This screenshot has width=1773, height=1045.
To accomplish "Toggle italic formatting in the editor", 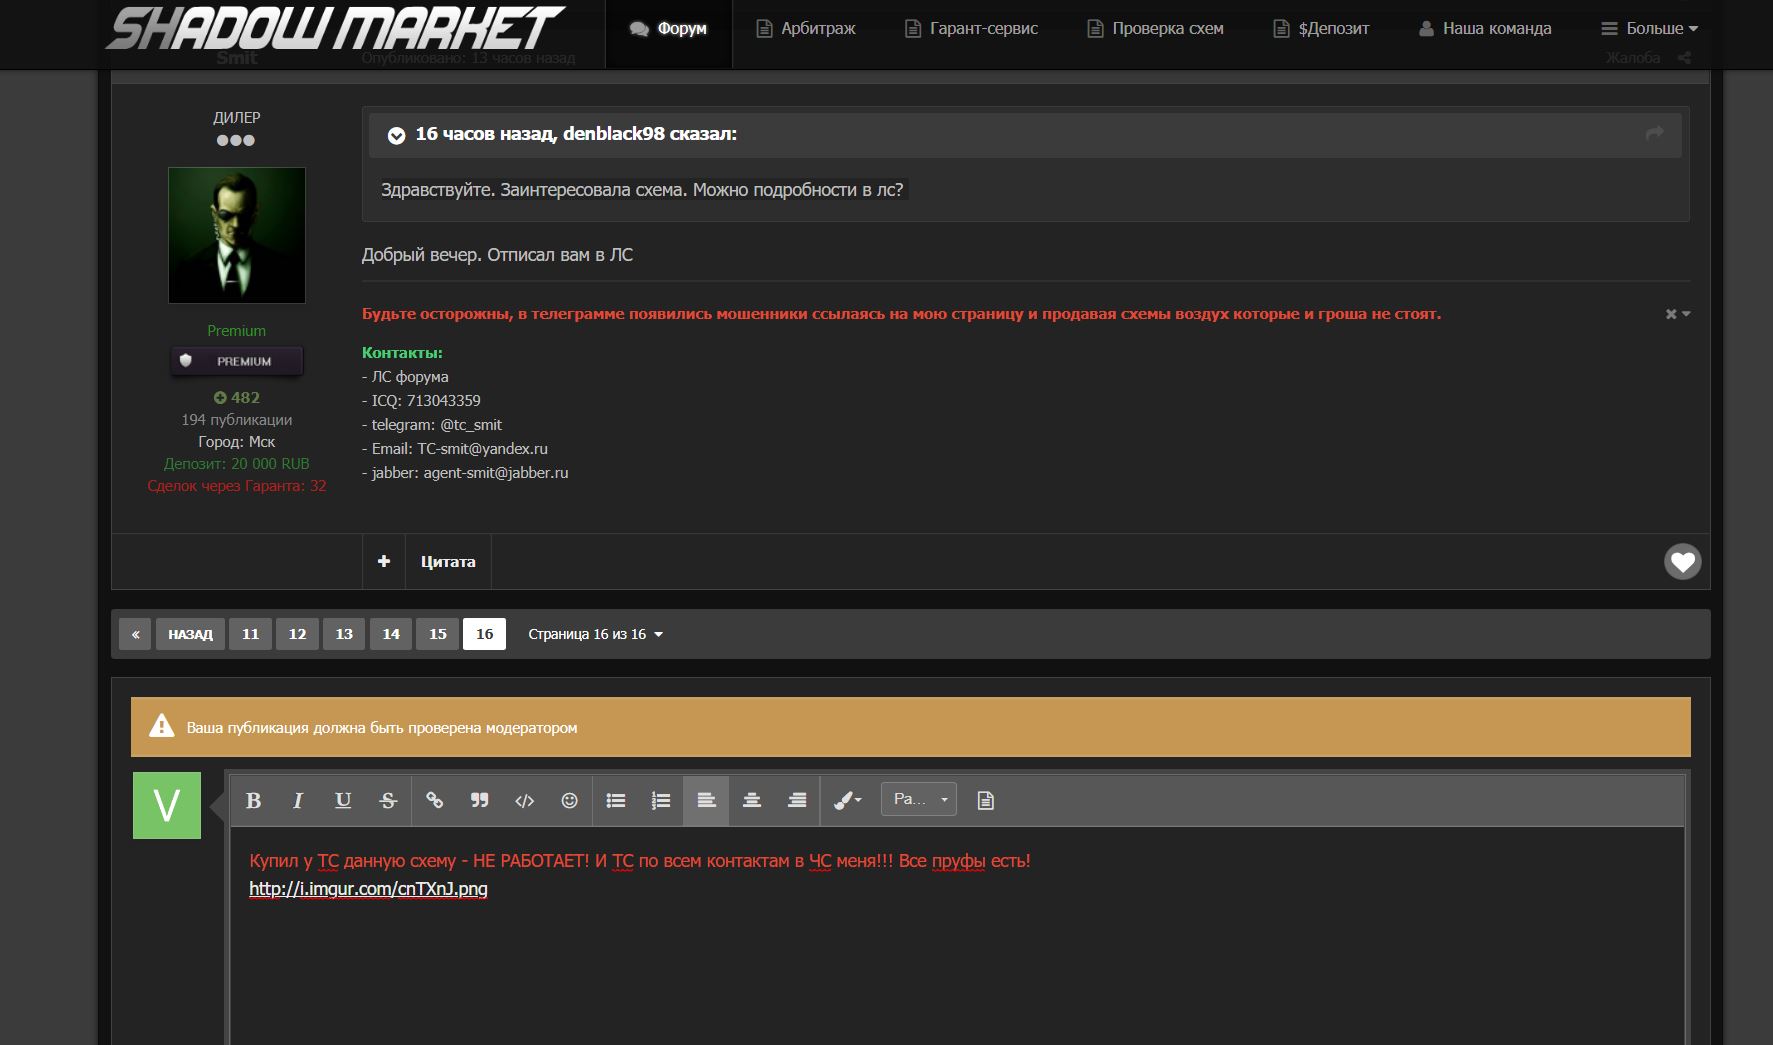I will 297,800.
